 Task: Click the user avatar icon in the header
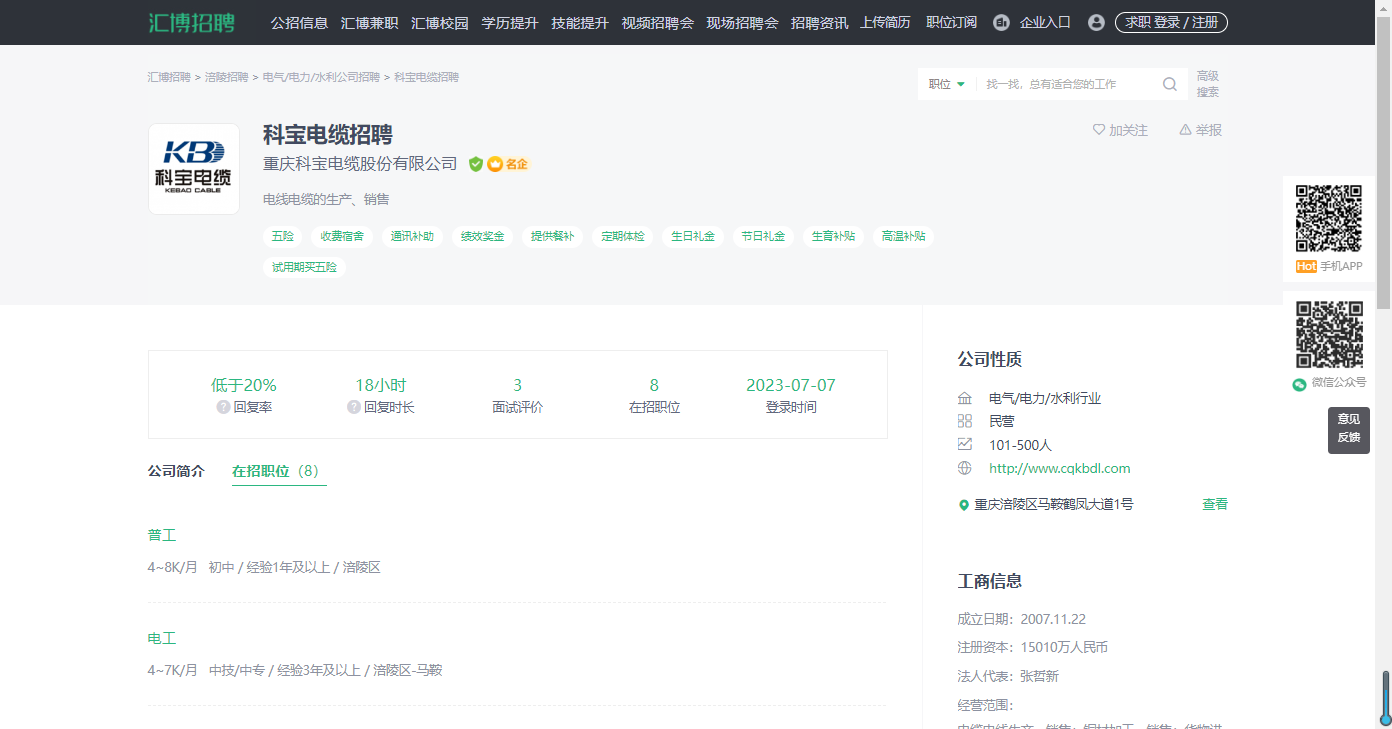(x=1096, y=22)
